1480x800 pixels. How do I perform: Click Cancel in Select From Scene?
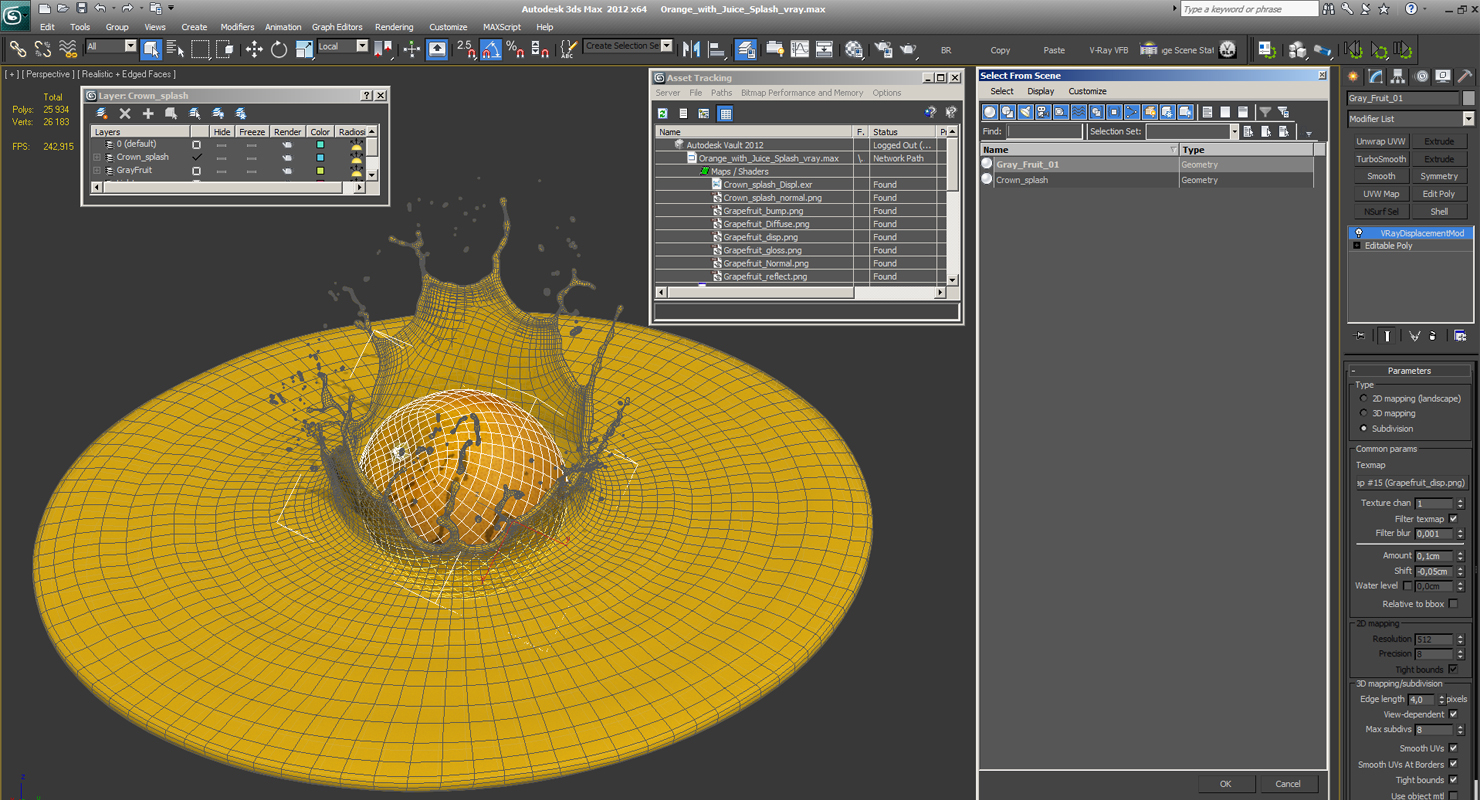pos(1288,784)
